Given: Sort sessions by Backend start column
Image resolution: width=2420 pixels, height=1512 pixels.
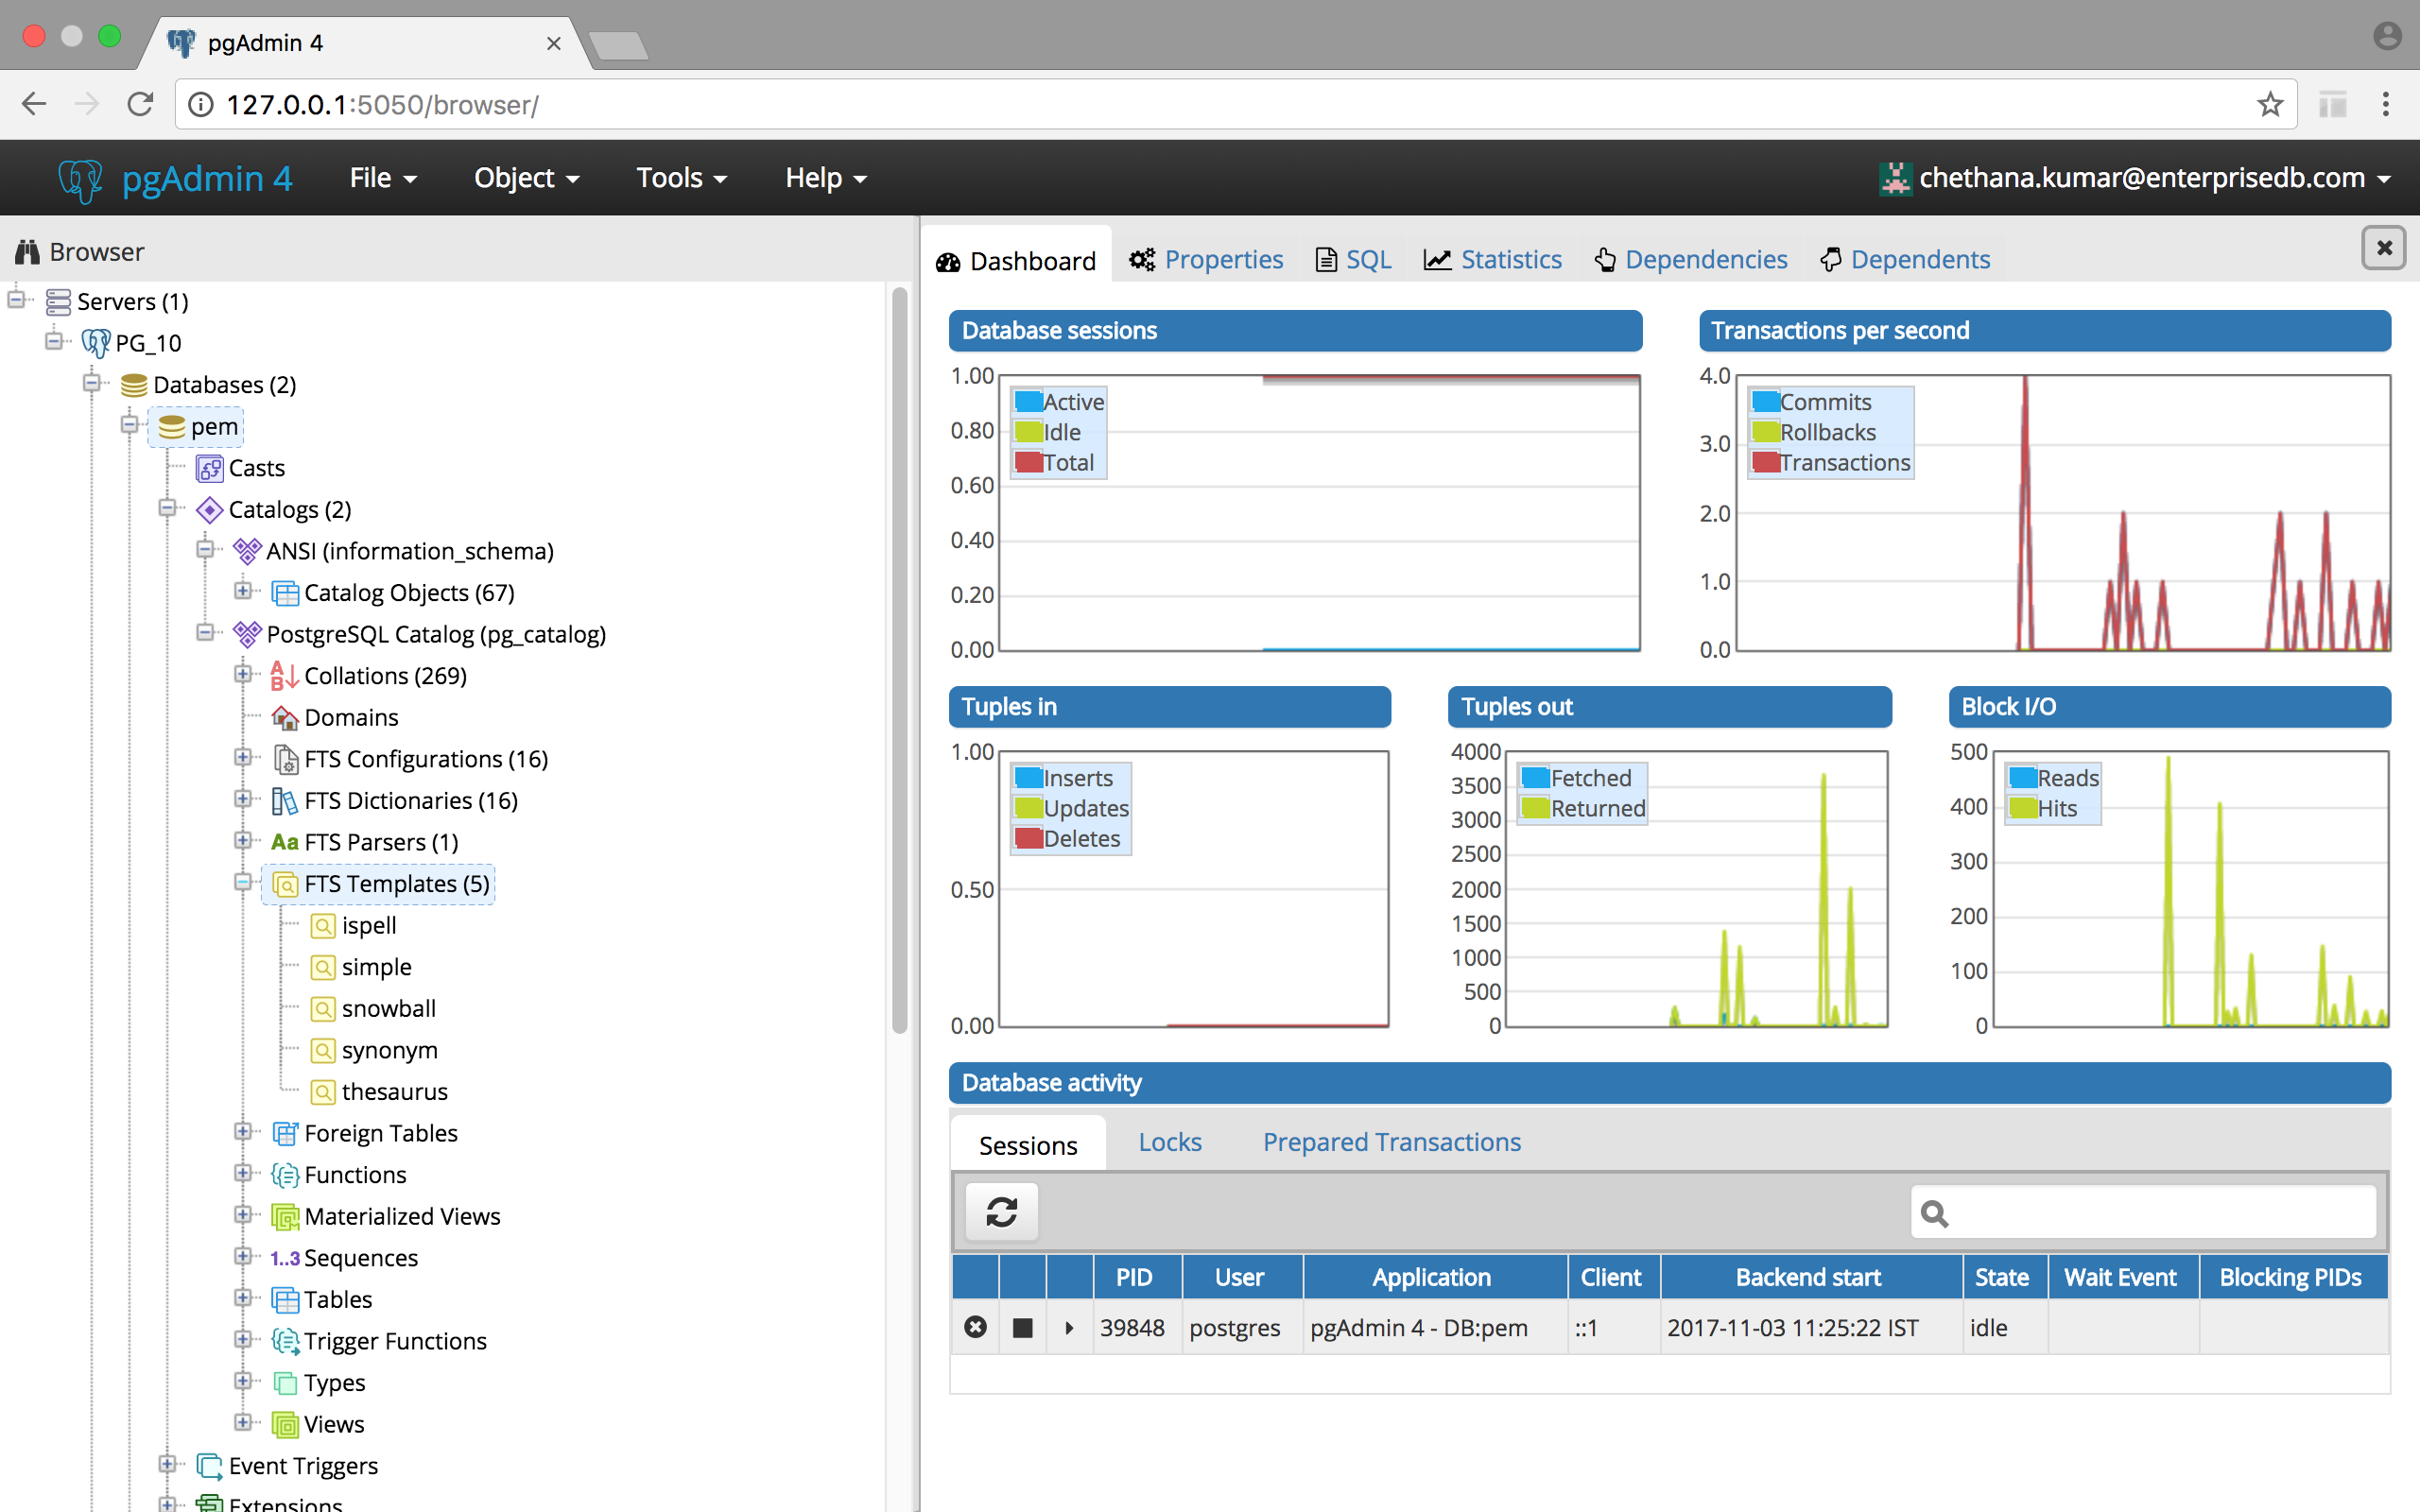Looking at the screenshot, I should pos(1810,1278).
